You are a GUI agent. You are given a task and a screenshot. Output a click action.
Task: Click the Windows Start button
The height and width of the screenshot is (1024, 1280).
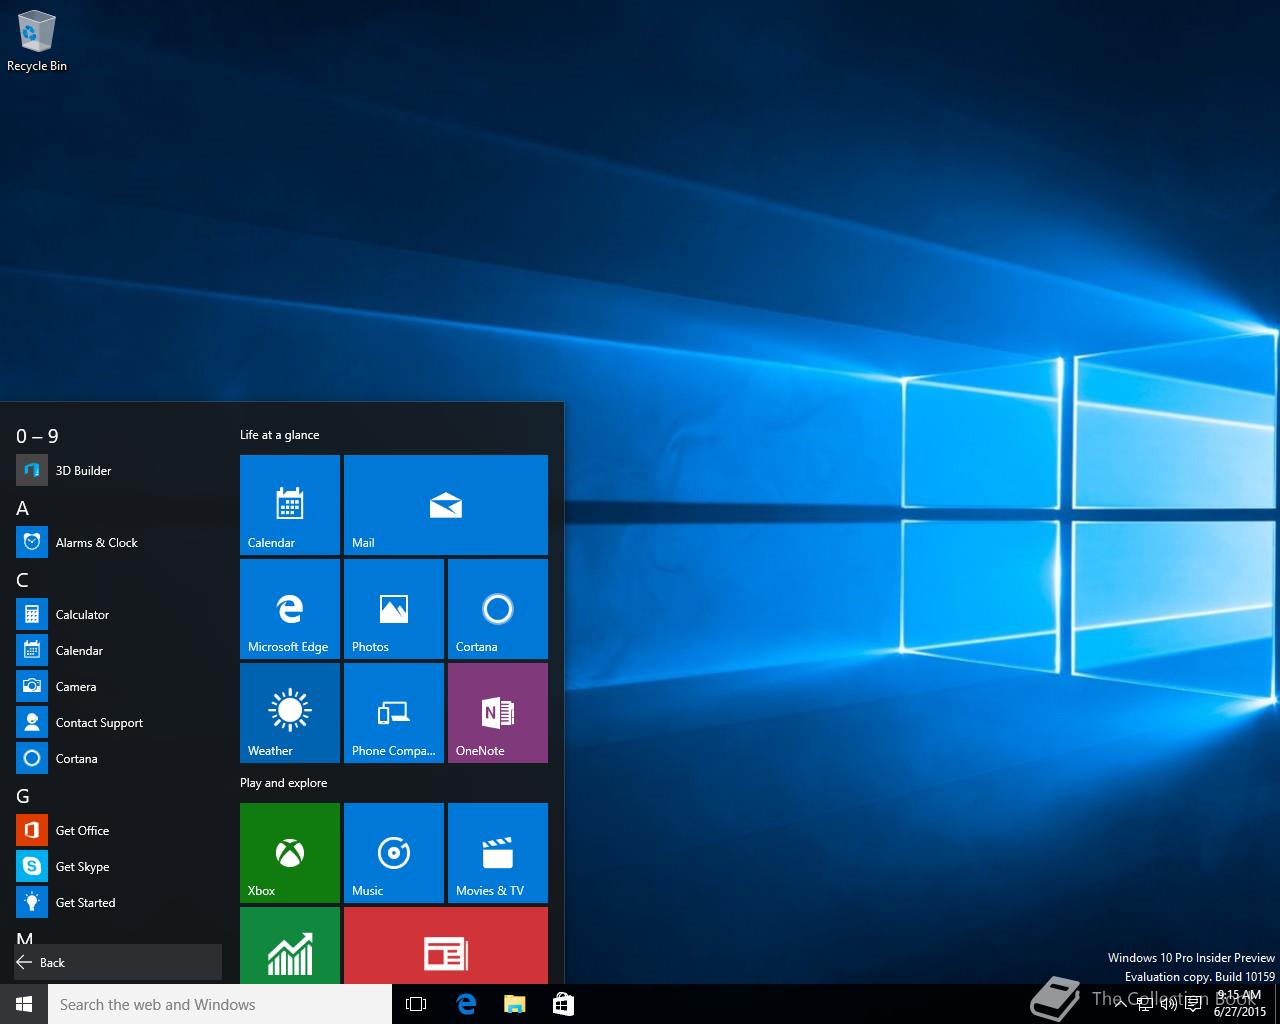click(x=24, y=1004)
